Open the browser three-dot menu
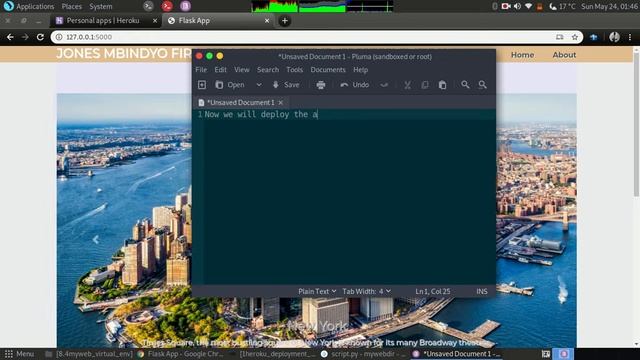640x360 pixels. 630,37
